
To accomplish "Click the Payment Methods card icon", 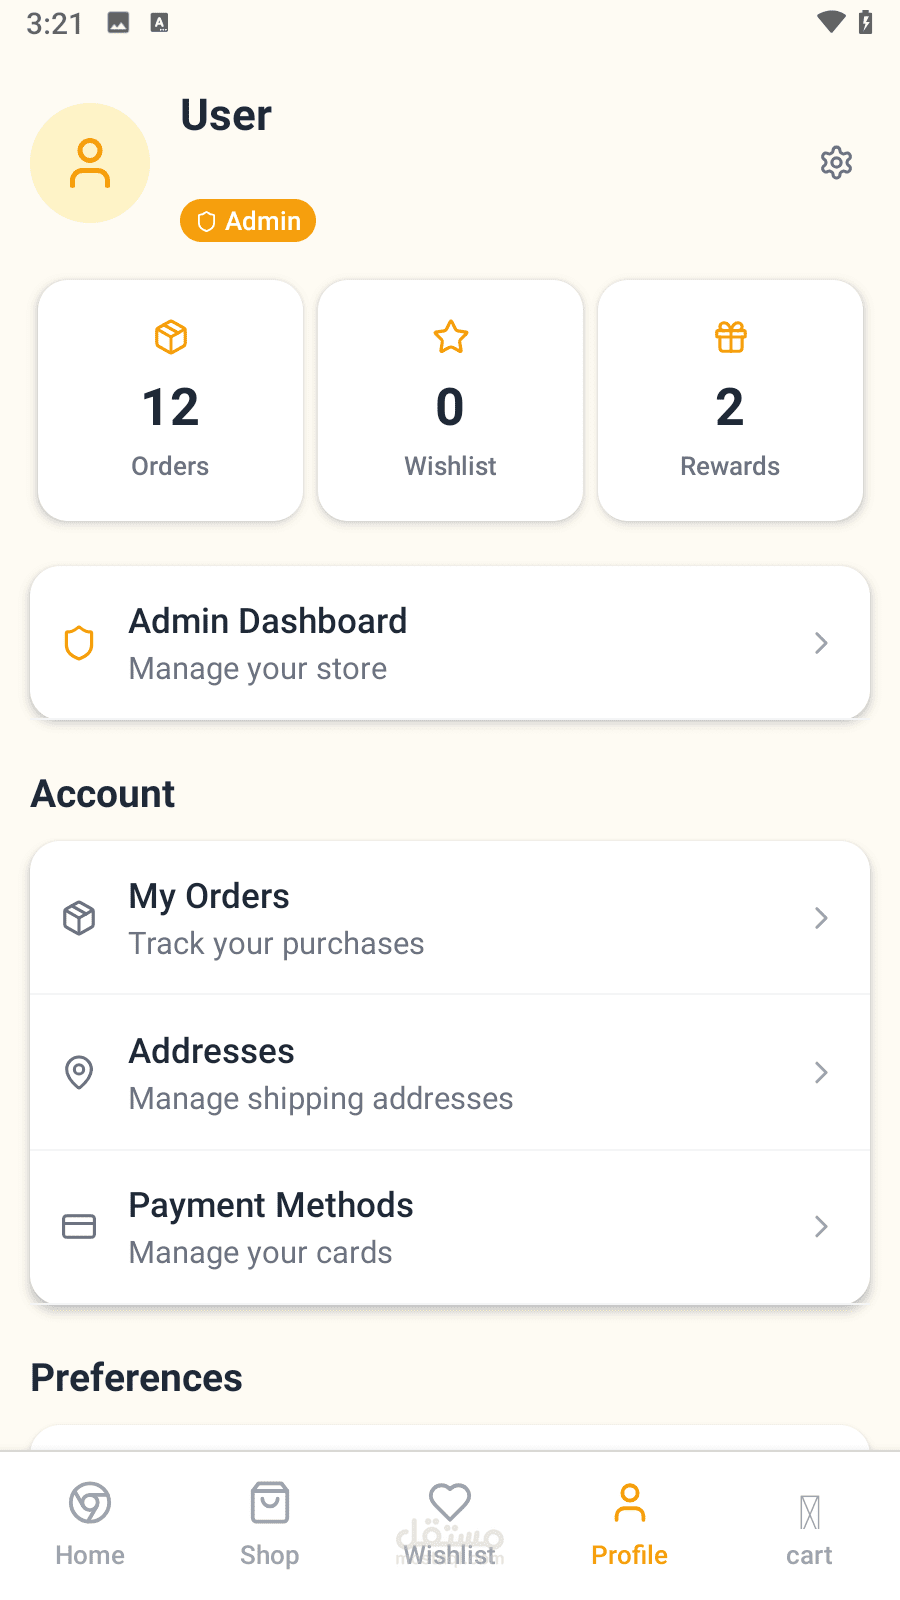I will (79, 1226).
